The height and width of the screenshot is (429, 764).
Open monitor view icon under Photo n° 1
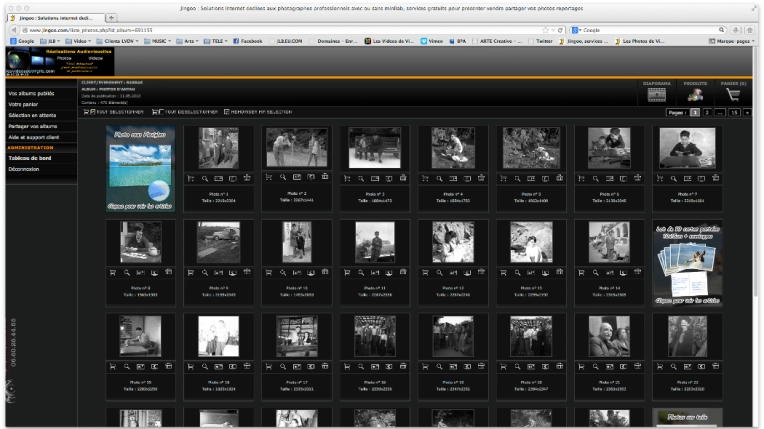(233, 179)
